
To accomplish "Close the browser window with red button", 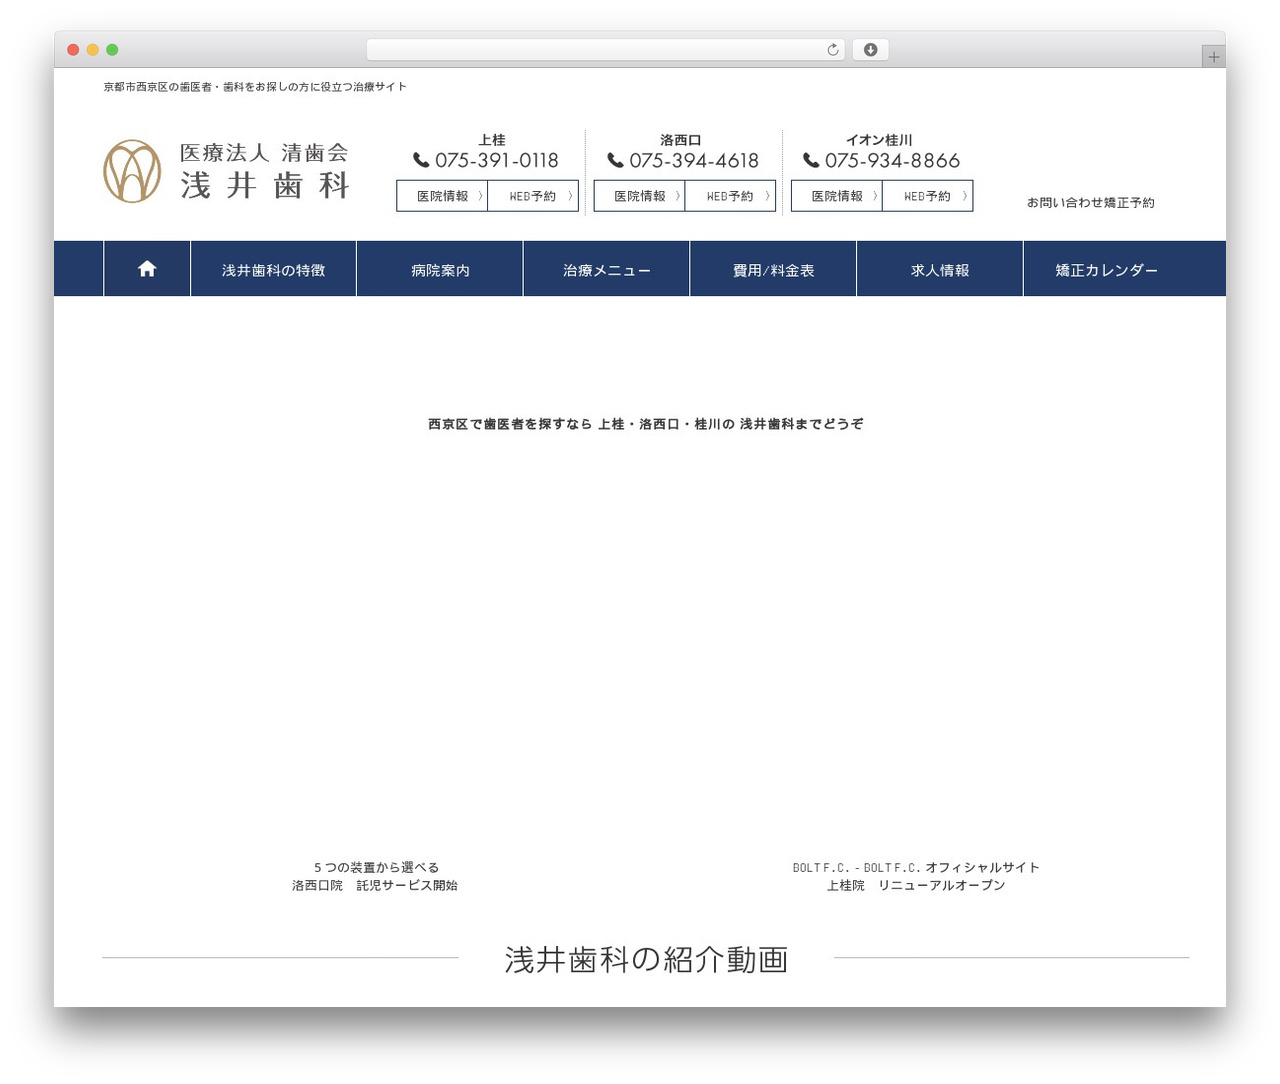I will click(73, 50).
